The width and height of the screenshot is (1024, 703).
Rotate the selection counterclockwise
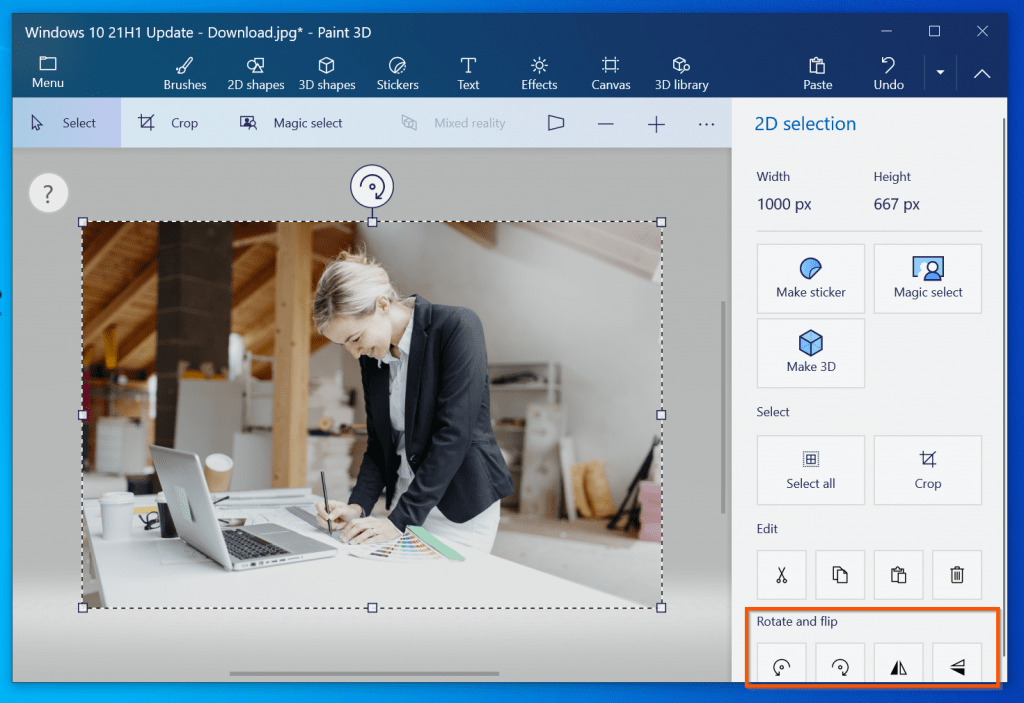781,662
